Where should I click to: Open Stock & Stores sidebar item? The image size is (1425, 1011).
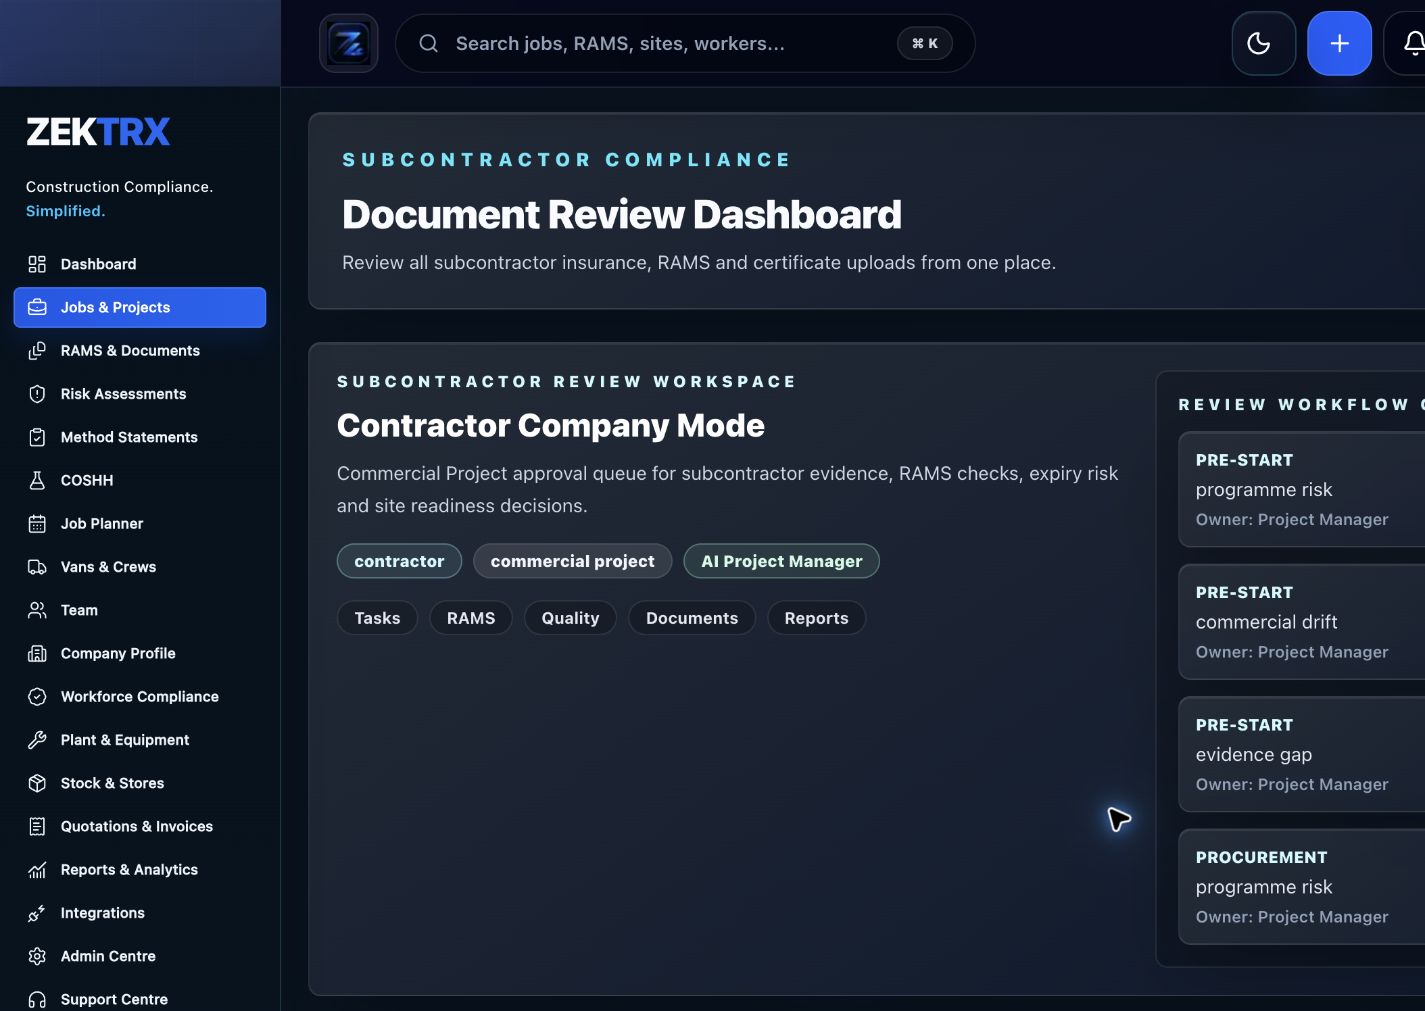tap(140, 783)
